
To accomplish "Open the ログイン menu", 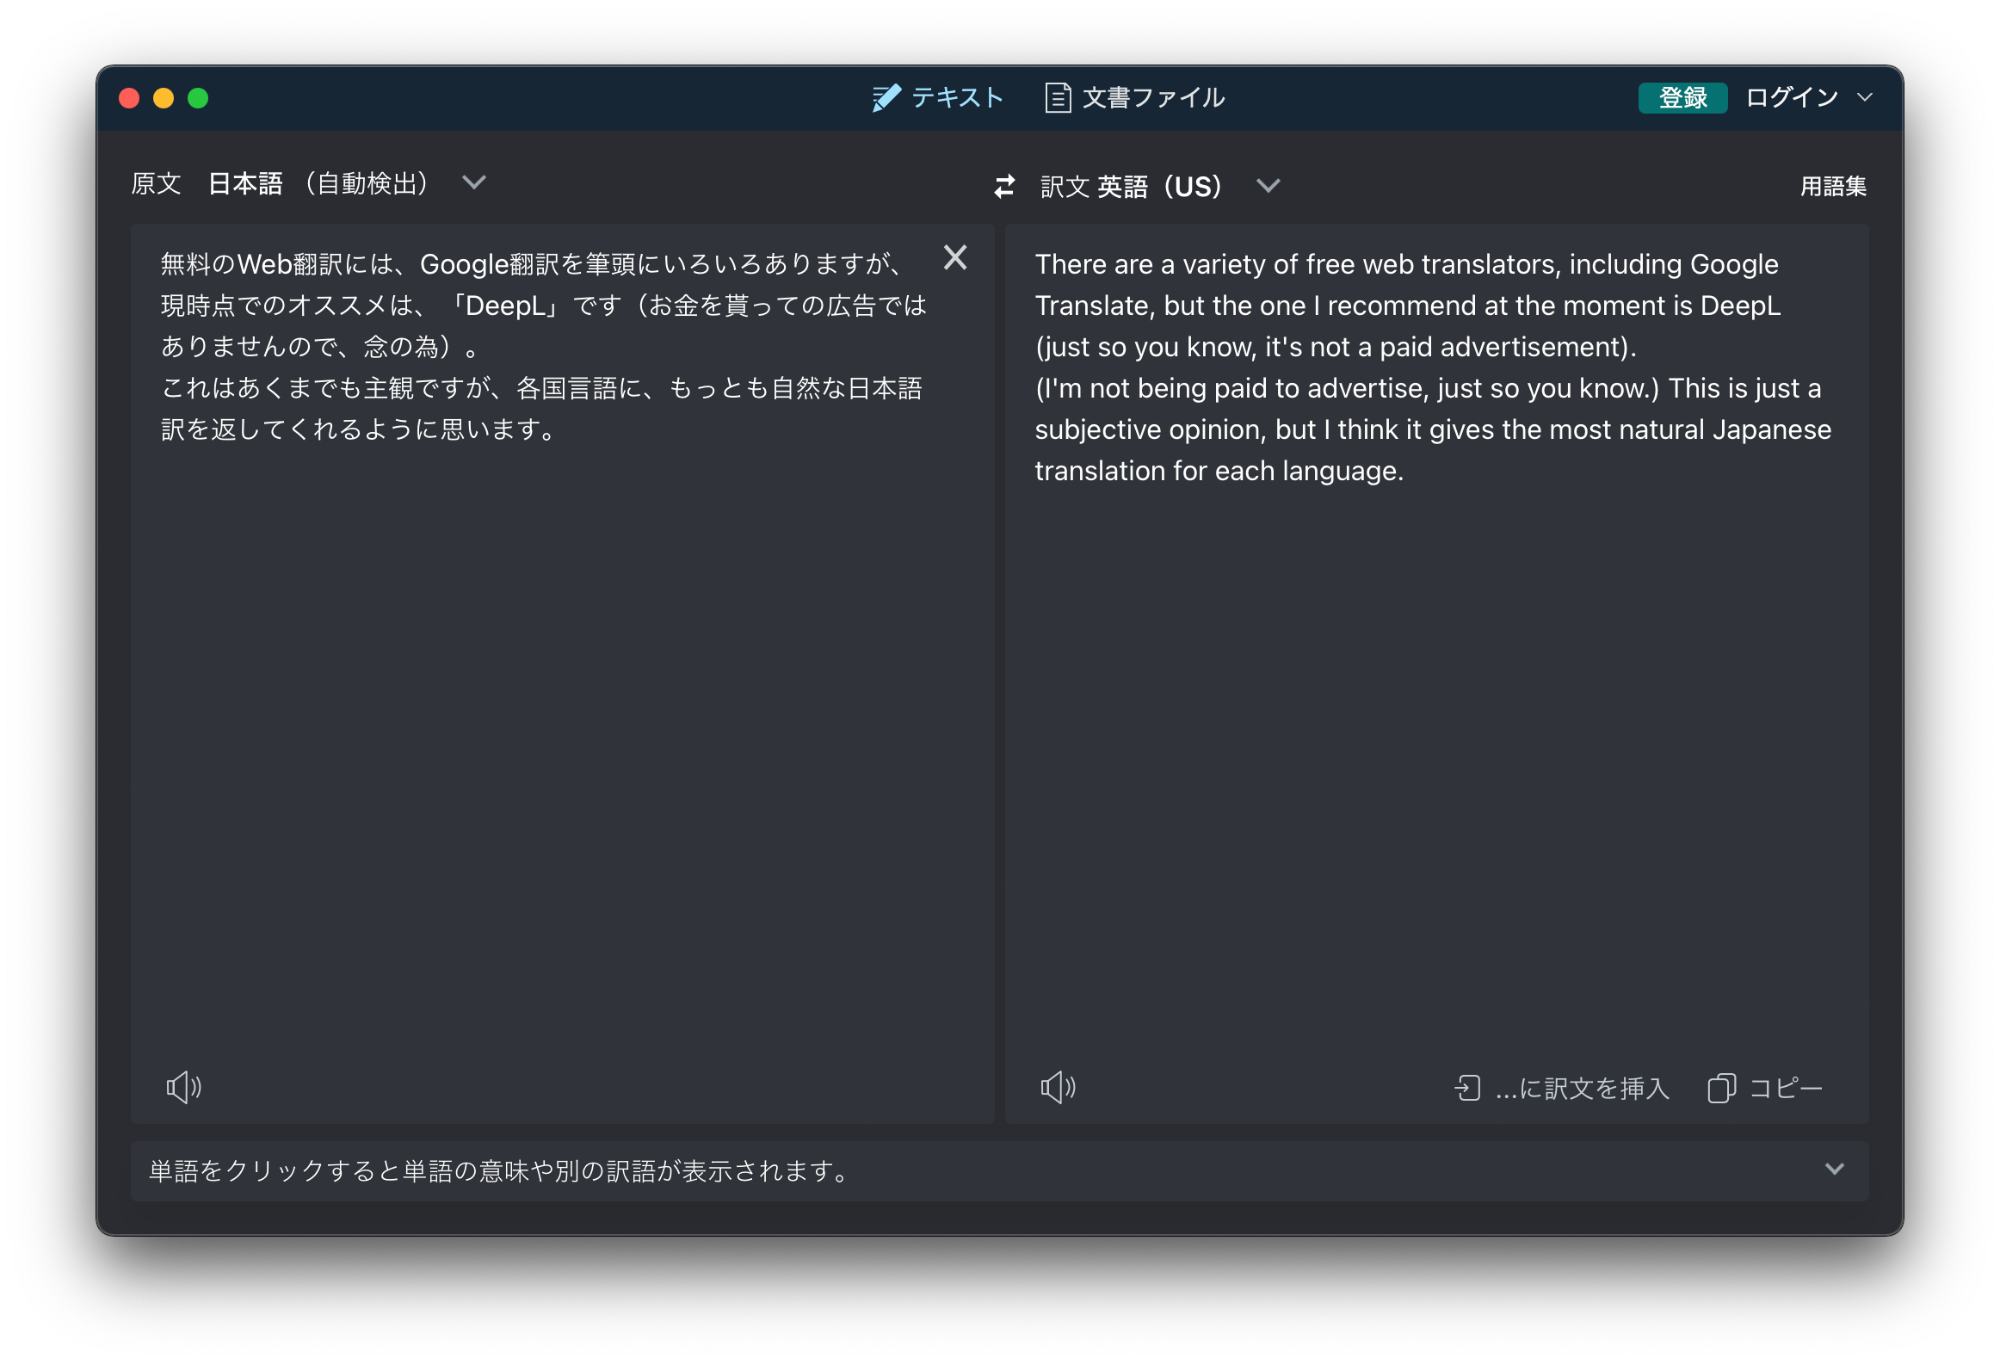I will 1808,97.
